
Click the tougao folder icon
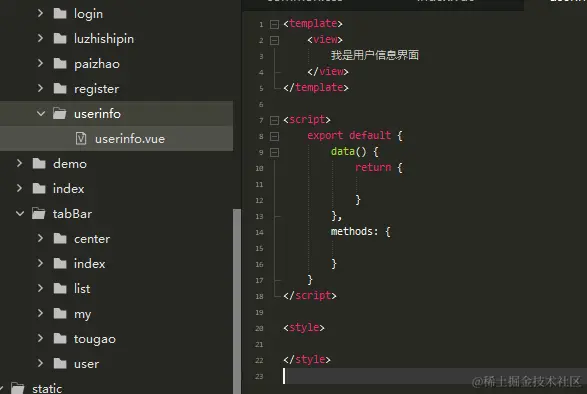tap(60, 339)
